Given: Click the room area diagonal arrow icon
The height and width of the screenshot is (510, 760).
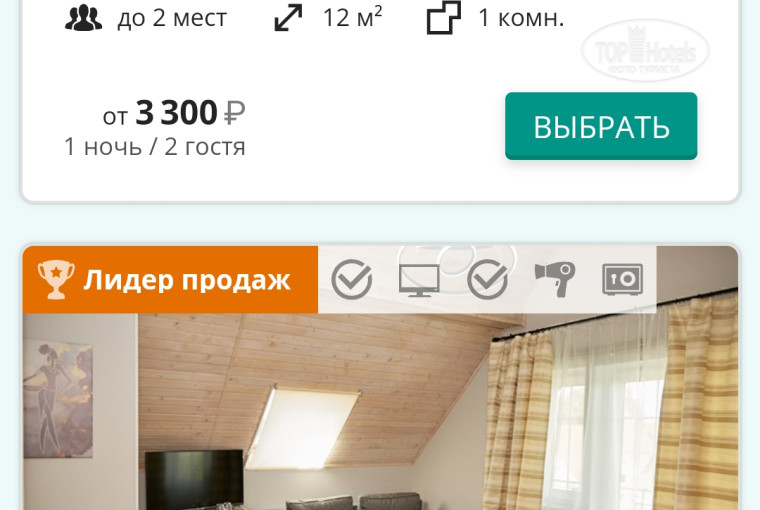Looking at the screenshot, I should click(288, 18).
